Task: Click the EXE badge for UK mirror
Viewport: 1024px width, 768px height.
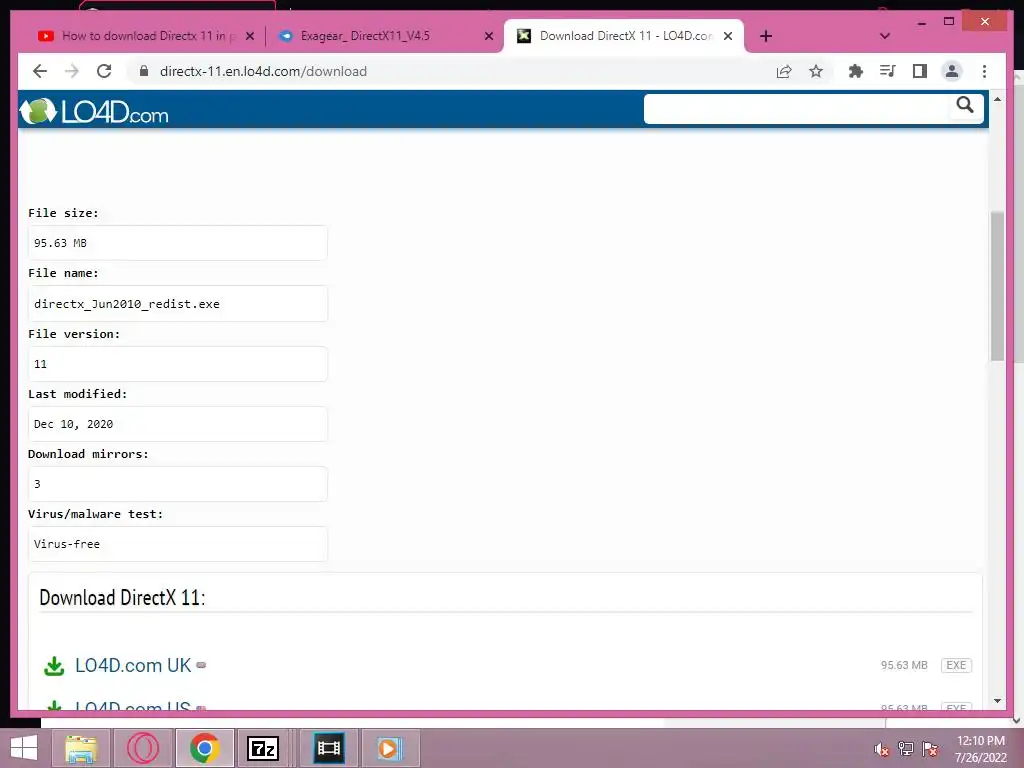Action: pyautogui.click(x=956, y=665)
